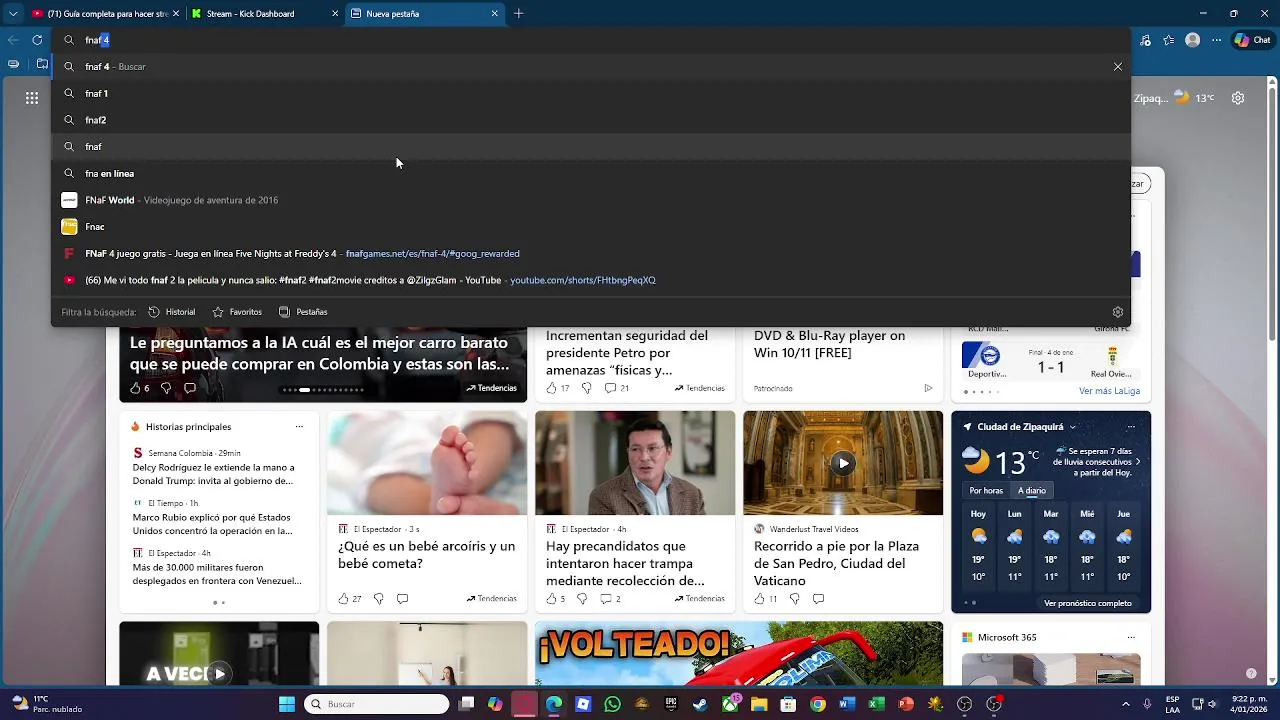This screenshot has width=1280, height=720.
Task: Open the Favorites star-list icon in toolbar
Action: 1169,40
